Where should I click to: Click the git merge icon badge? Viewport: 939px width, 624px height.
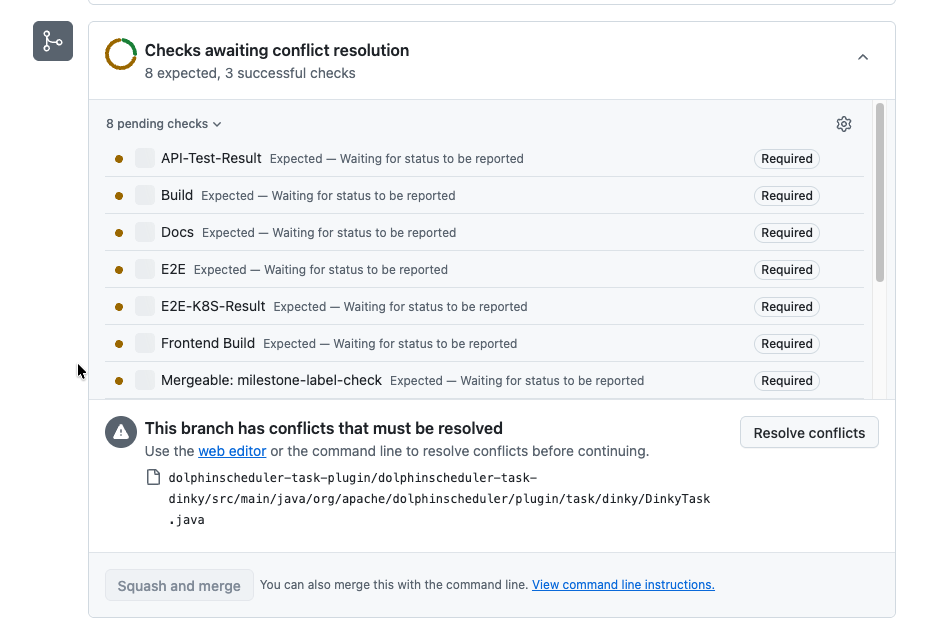(53, 41)
